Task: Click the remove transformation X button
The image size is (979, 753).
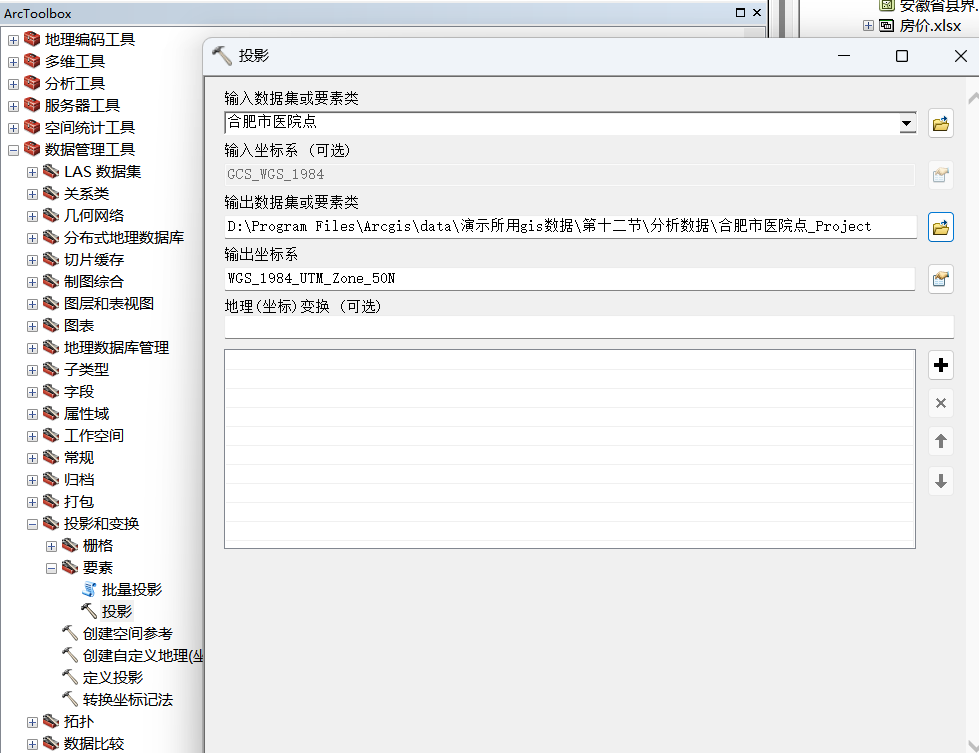Action: (x=940, y=403)
